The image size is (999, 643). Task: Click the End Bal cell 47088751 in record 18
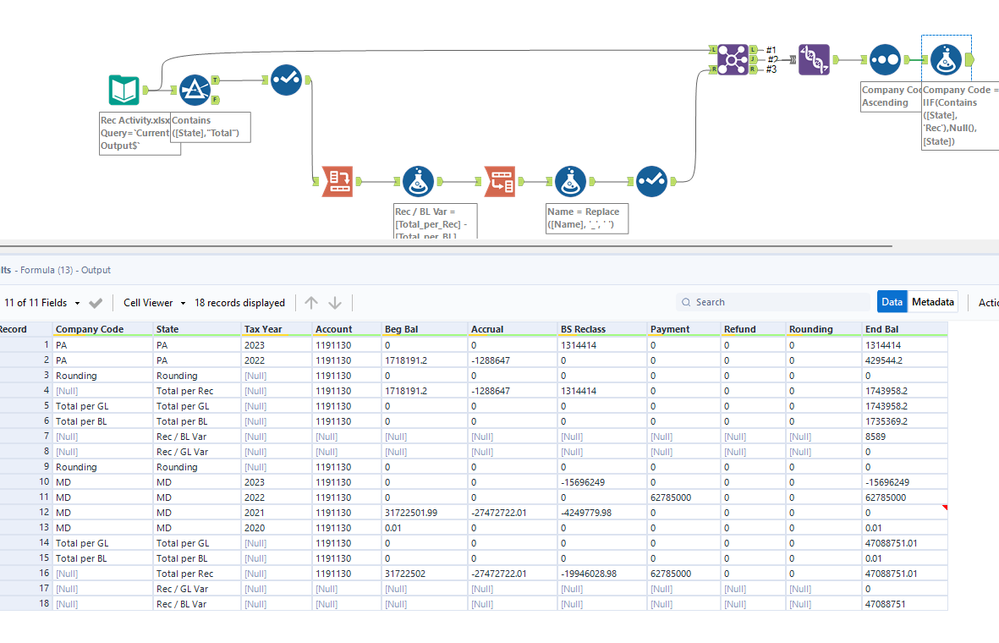point(905,603)
